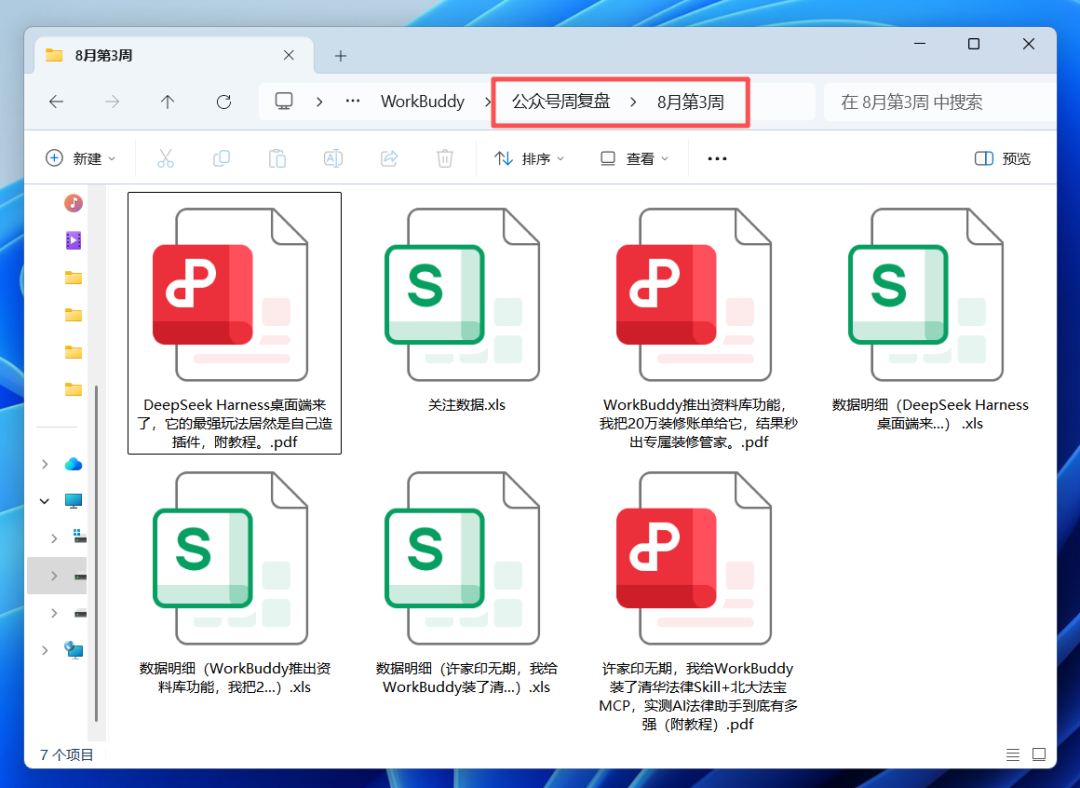Refresh the current folder view
The height and width of the screenshot is (788, 1080).
tap(223, 102)
